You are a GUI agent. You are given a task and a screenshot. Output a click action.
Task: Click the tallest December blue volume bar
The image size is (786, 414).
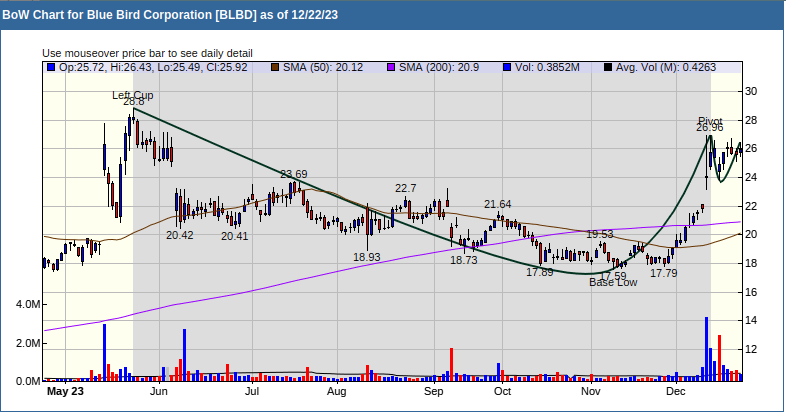coord(706,349)
